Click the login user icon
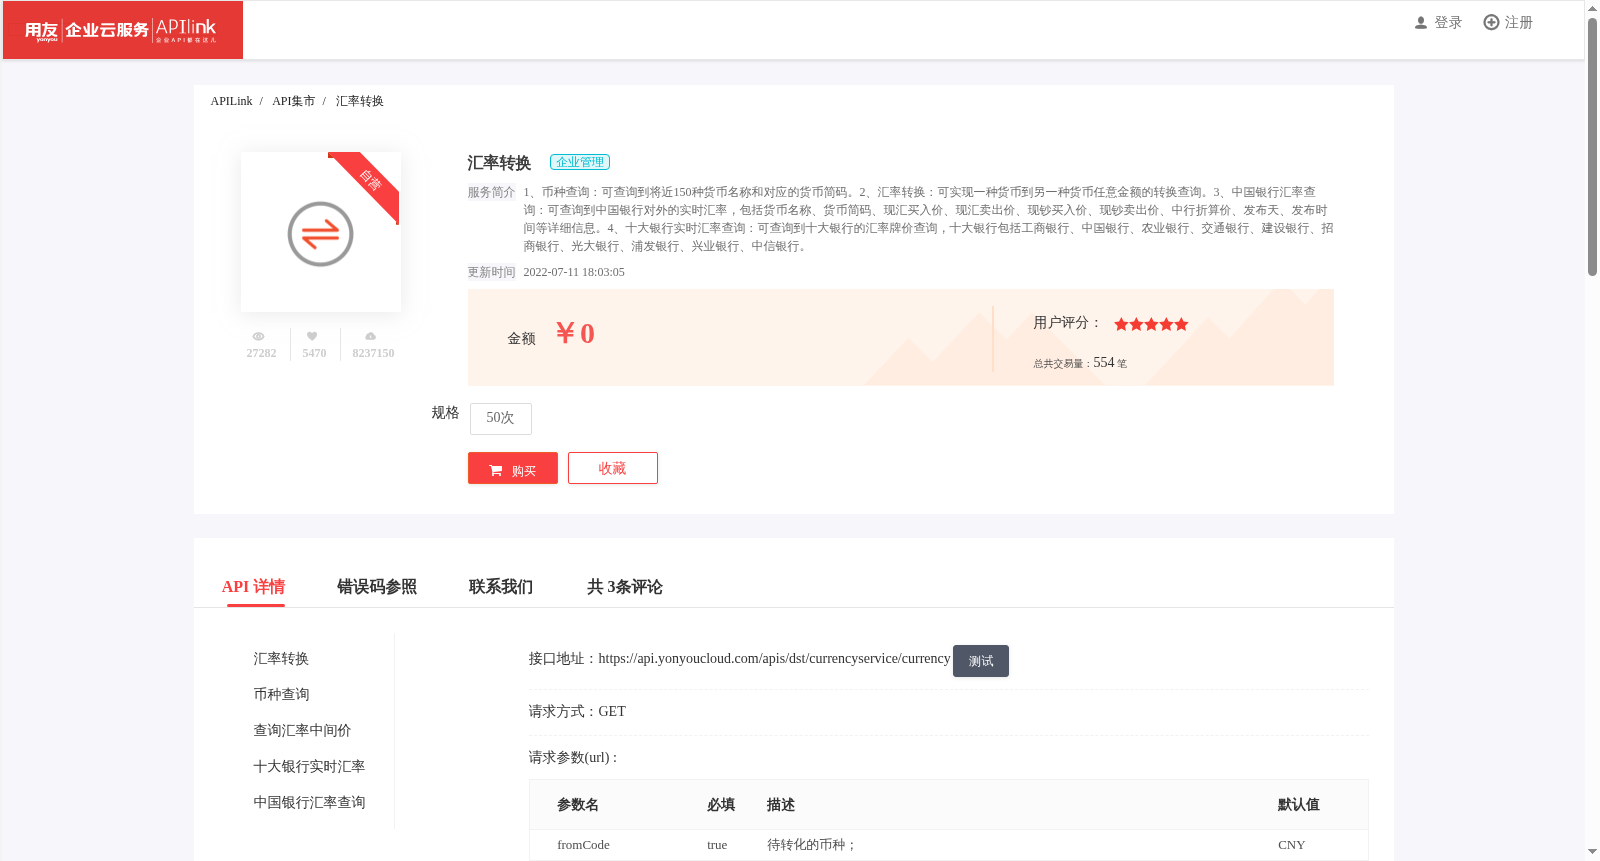The height and width of the screenshot is (861, 1600). pos(1420,23)
